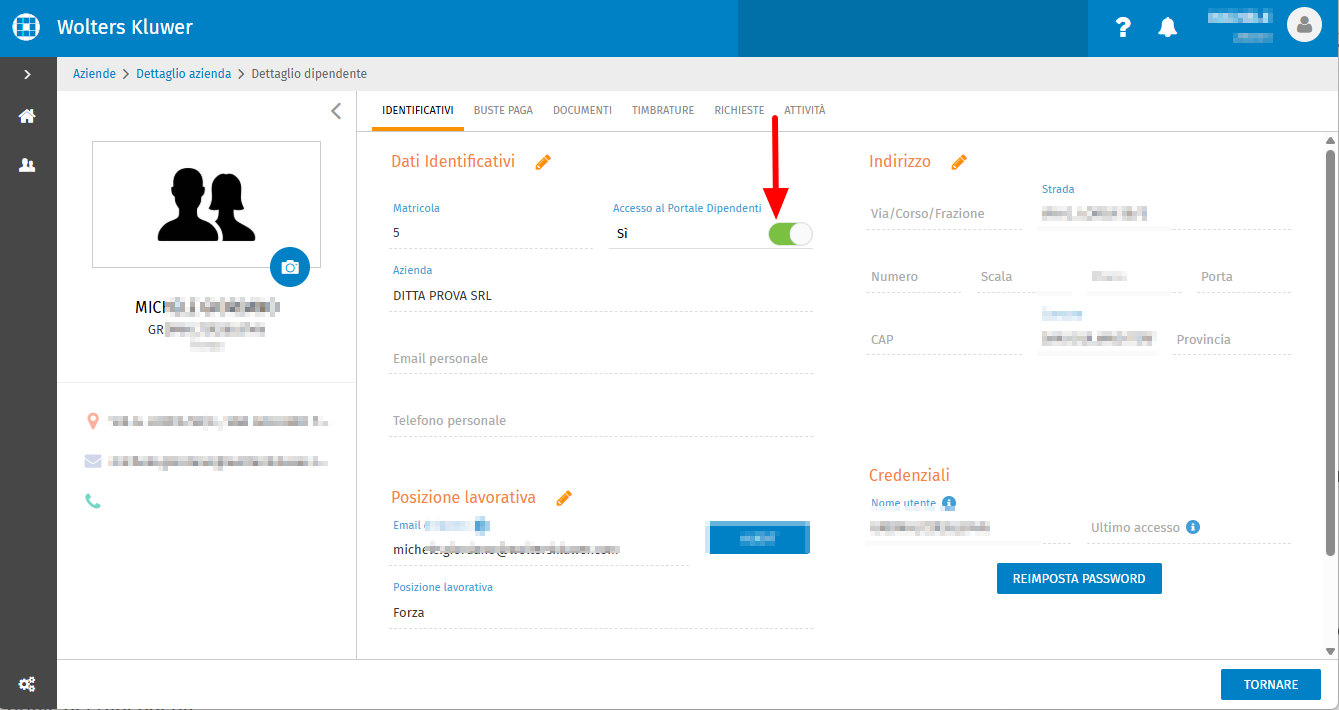
Task: Open the employees icon in sidebar
Action: tap(27, 165)
